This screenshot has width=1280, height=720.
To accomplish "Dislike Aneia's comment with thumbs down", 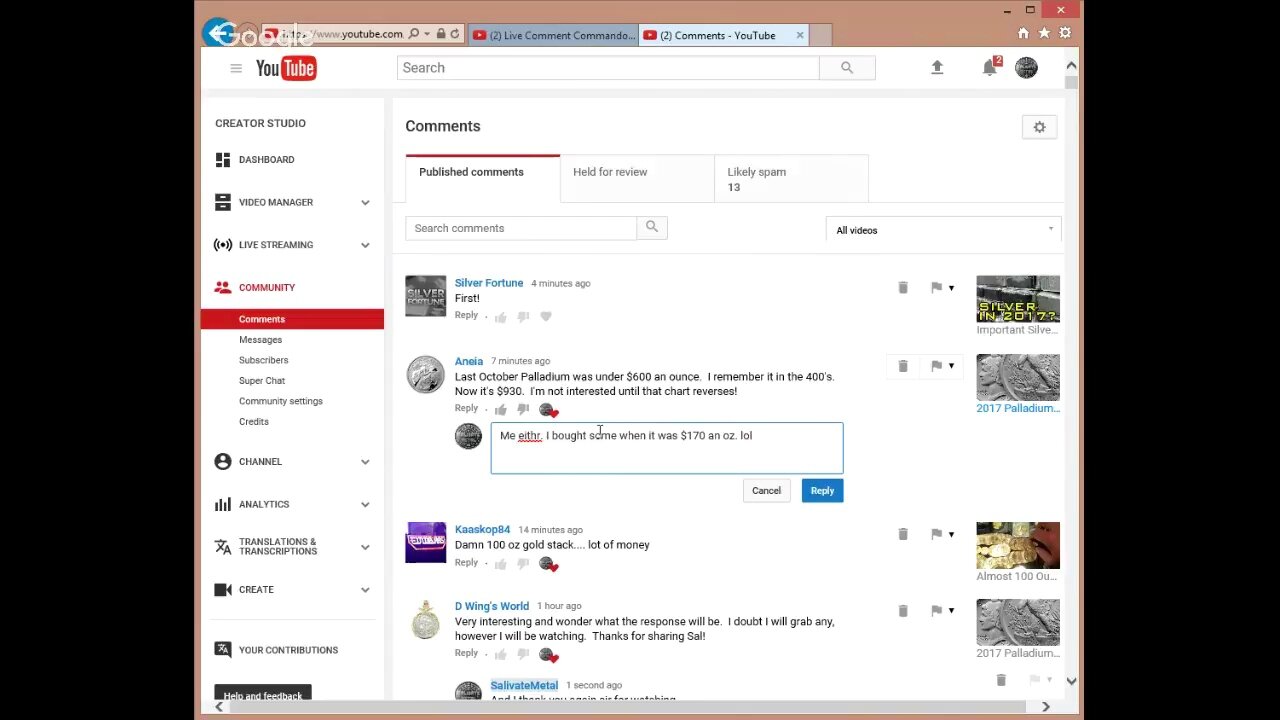I will (523, 409).
